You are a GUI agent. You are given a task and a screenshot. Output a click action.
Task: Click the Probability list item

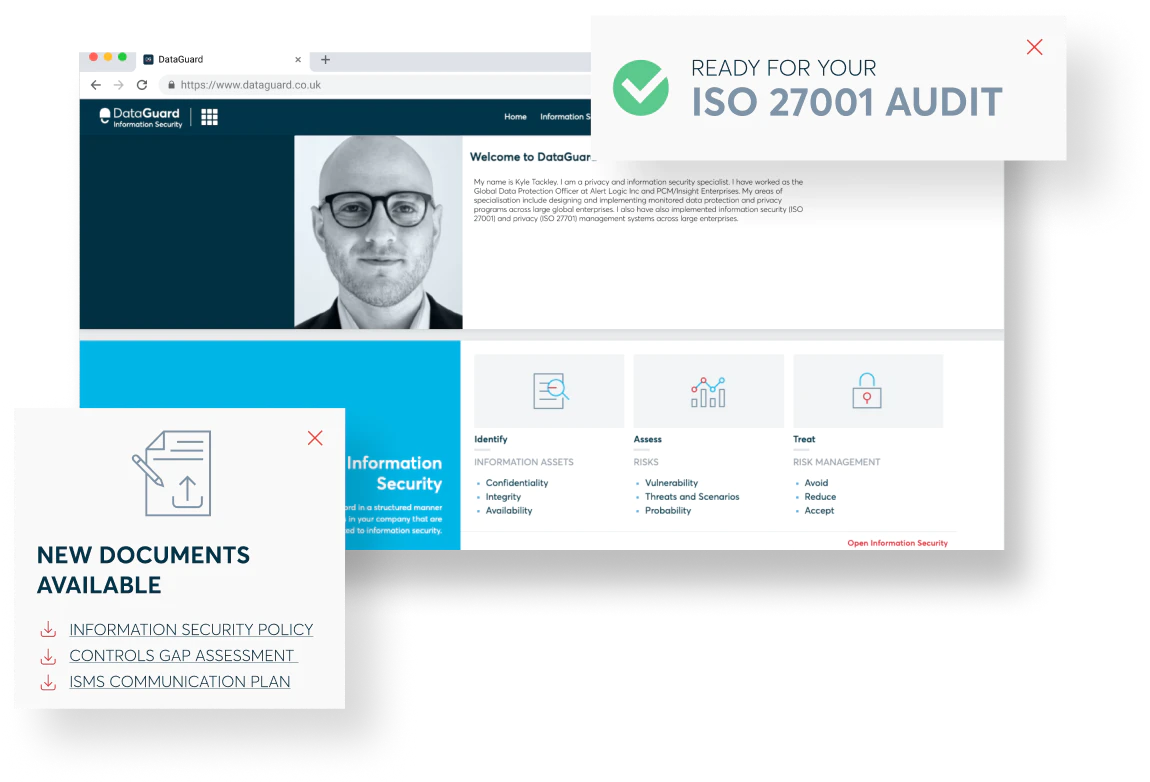[668, 511]
